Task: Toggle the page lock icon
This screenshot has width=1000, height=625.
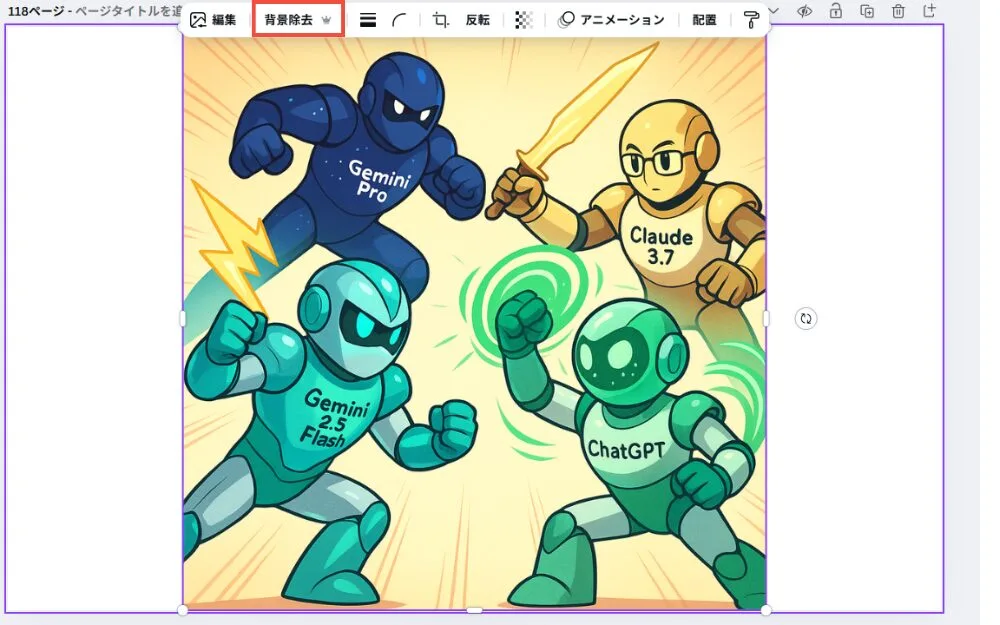Action: pyautogui.click(x=835, y=11)
